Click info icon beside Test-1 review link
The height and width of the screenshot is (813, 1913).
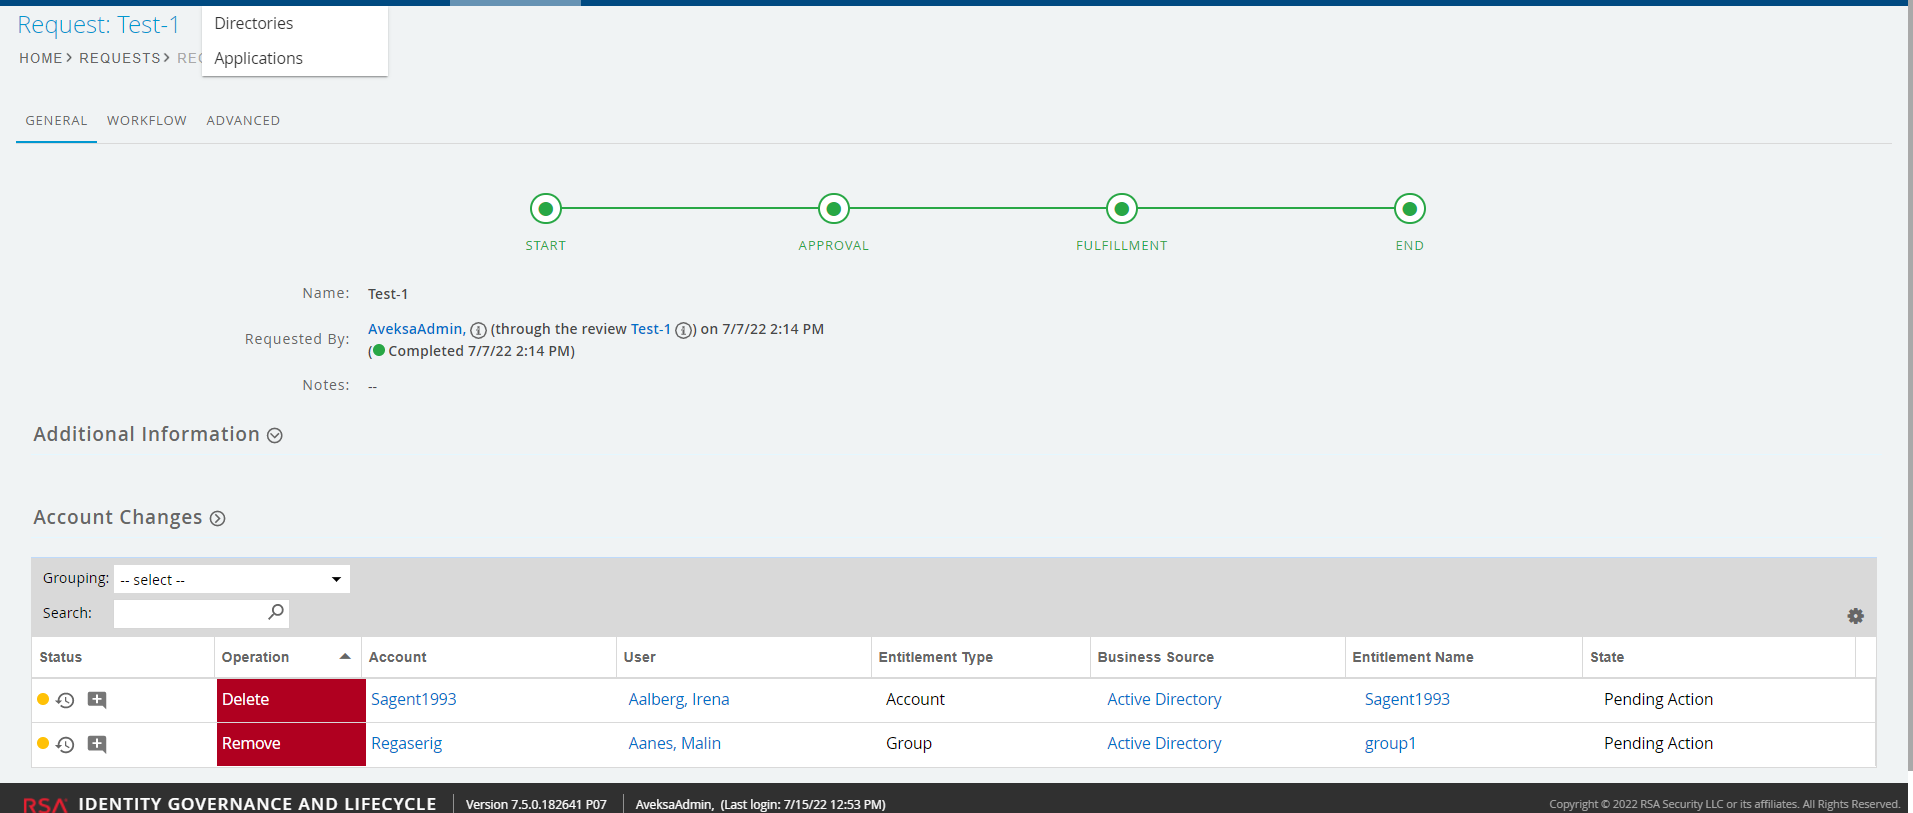683,330
